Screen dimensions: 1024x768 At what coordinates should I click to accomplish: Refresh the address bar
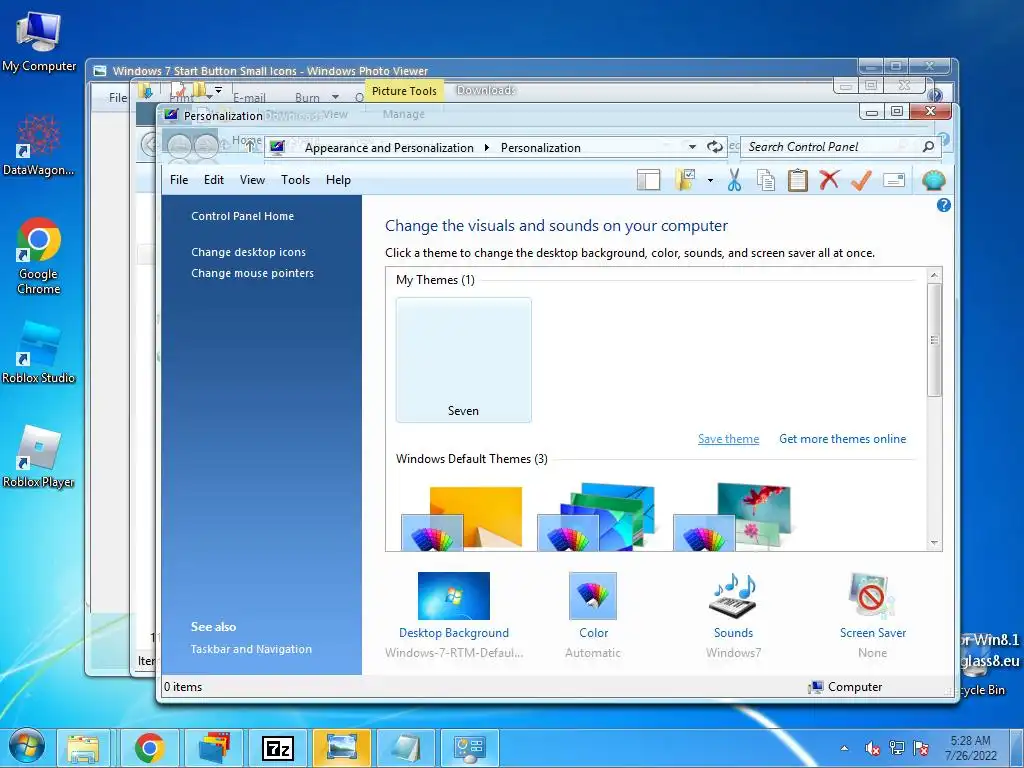click(x=715, y=147)
